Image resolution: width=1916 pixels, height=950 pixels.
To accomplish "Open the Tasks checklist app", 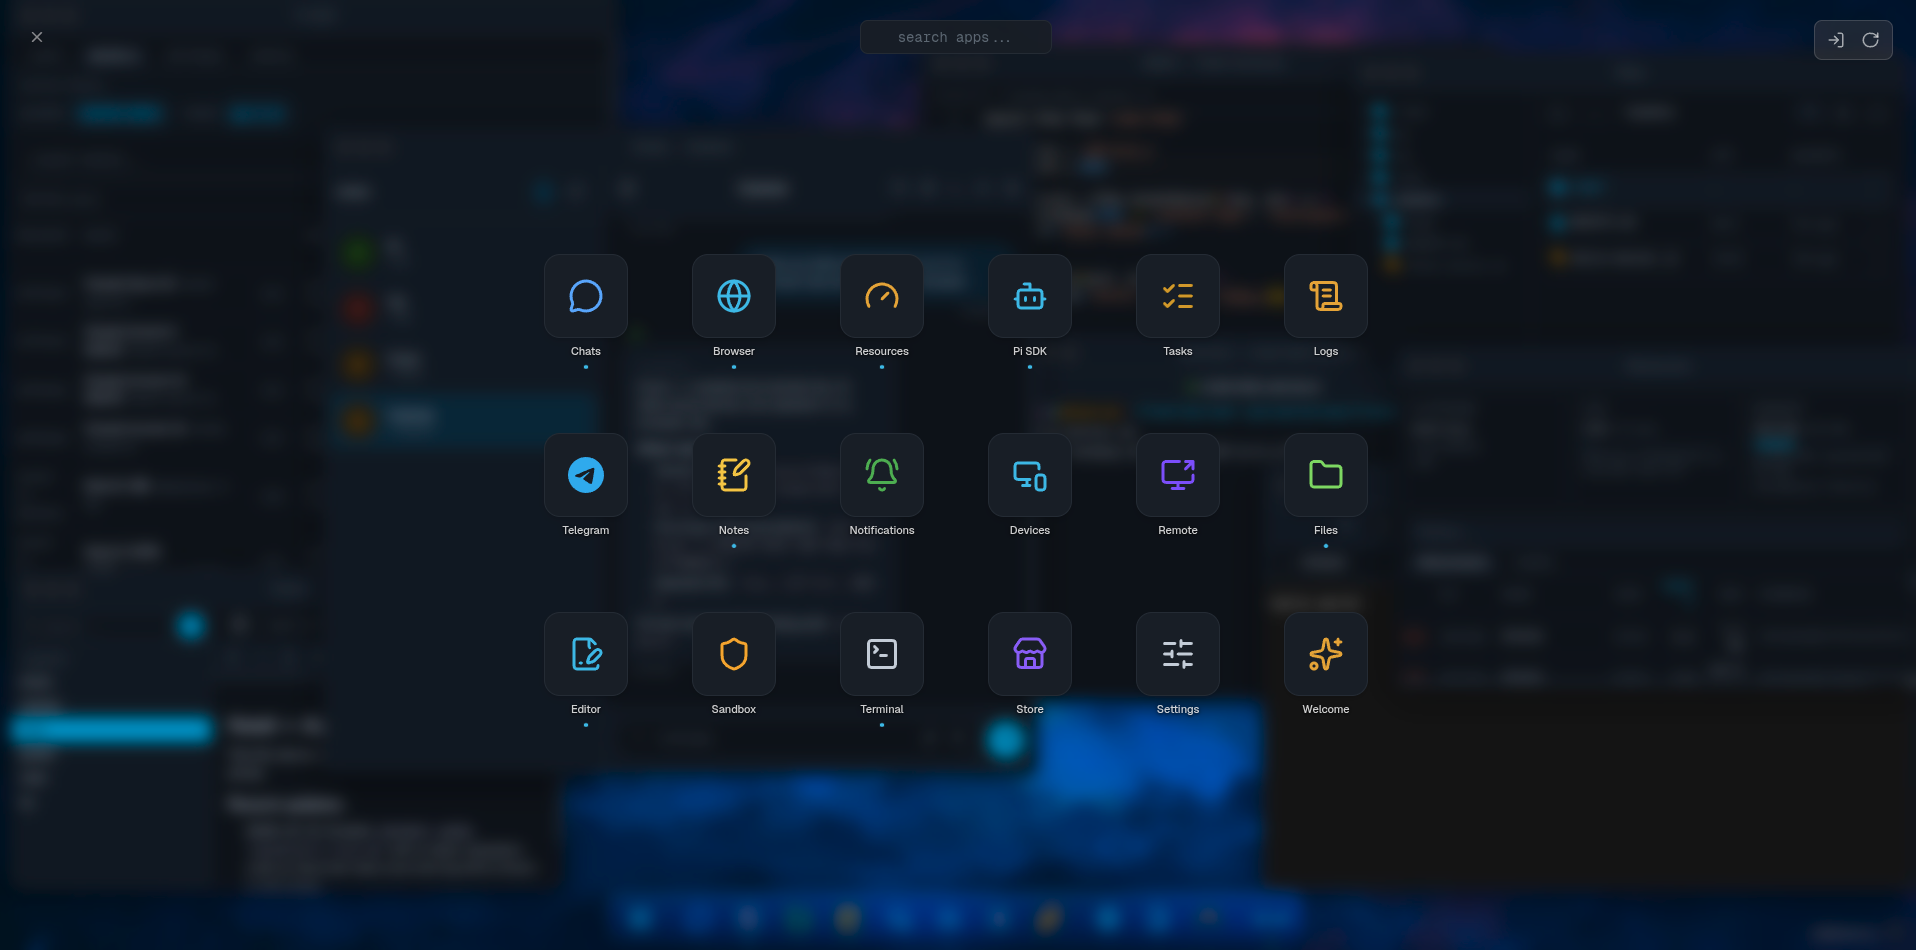I will [1177, 296].
